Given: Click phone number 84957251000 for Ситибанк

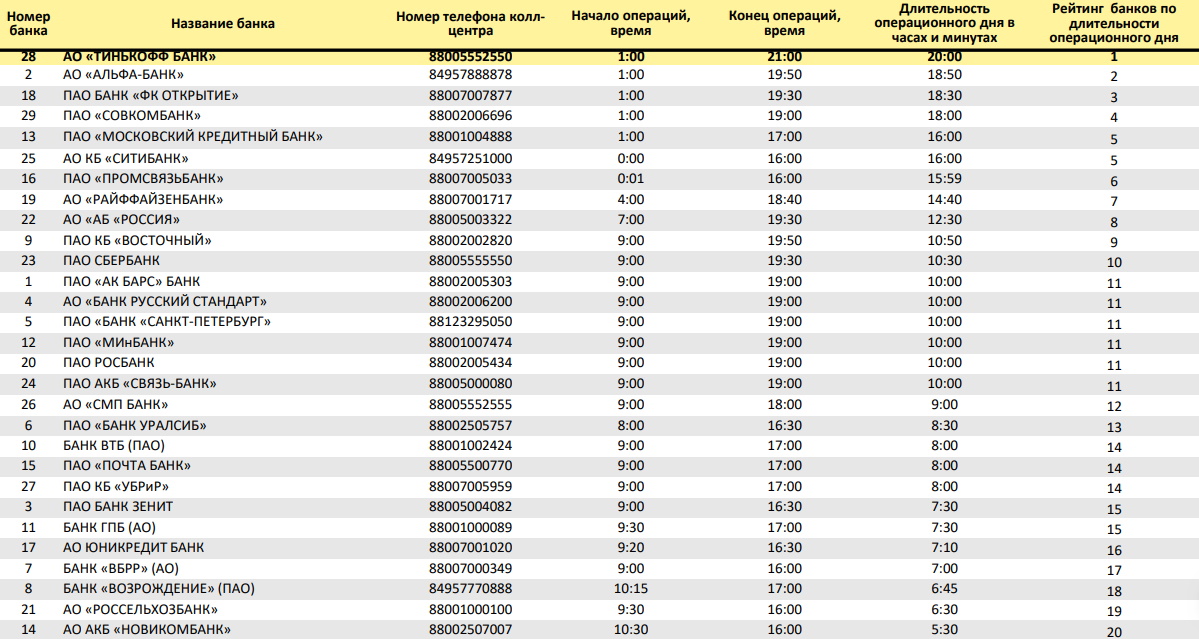Looking at the screenshot, I should tap(470, 158).
